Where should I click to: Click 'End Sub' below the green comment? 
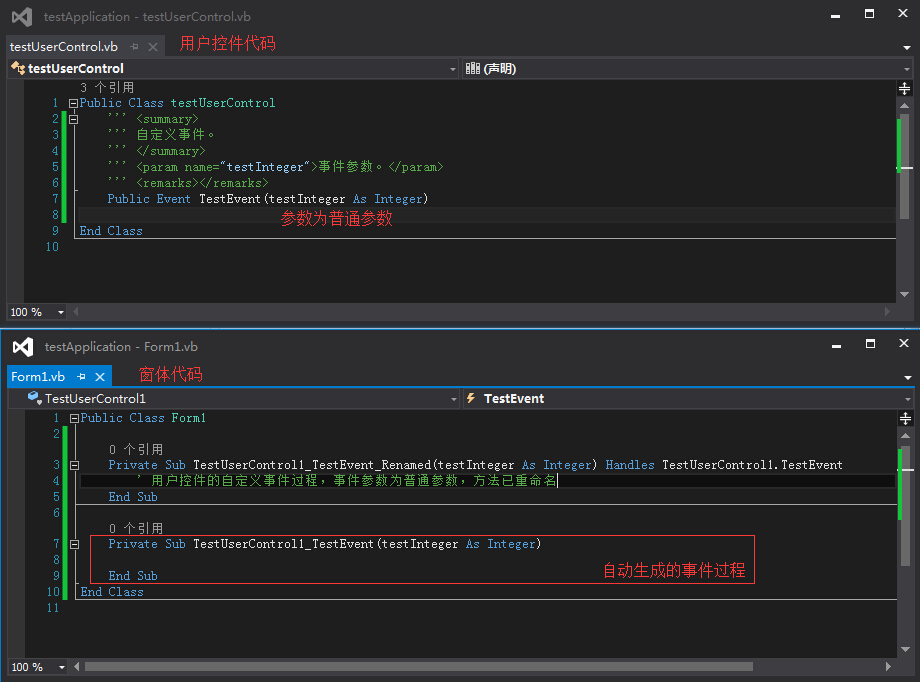pyautogui.click(x=133, y=497)
